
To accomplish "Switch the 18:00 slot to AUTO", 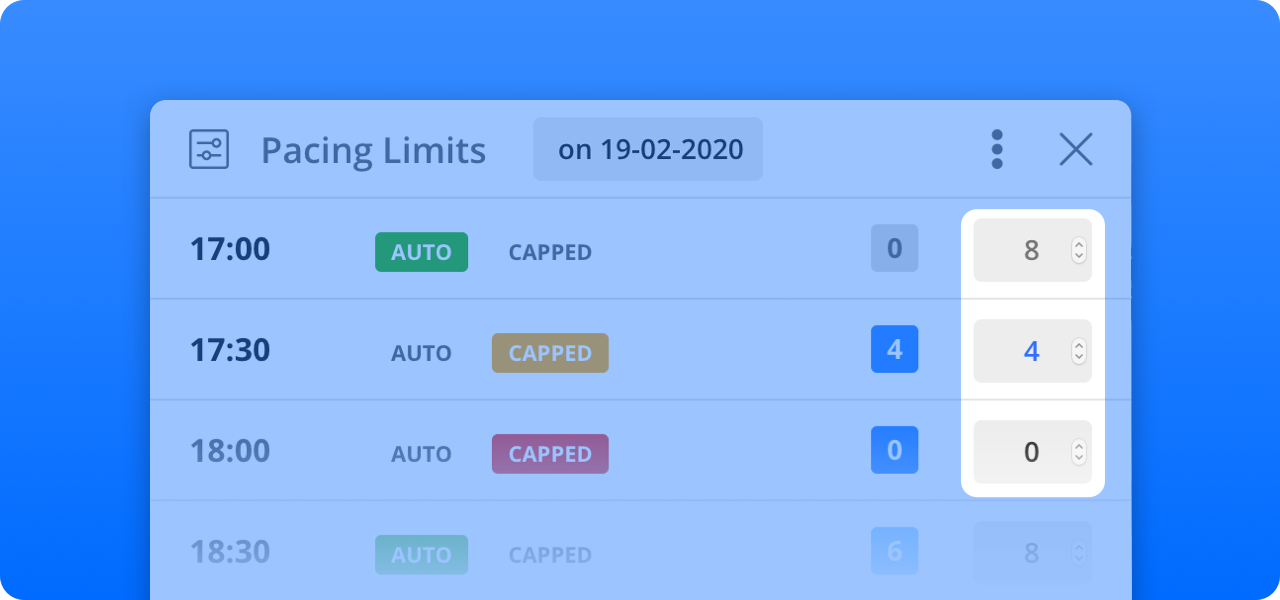I will pos(421,454).
